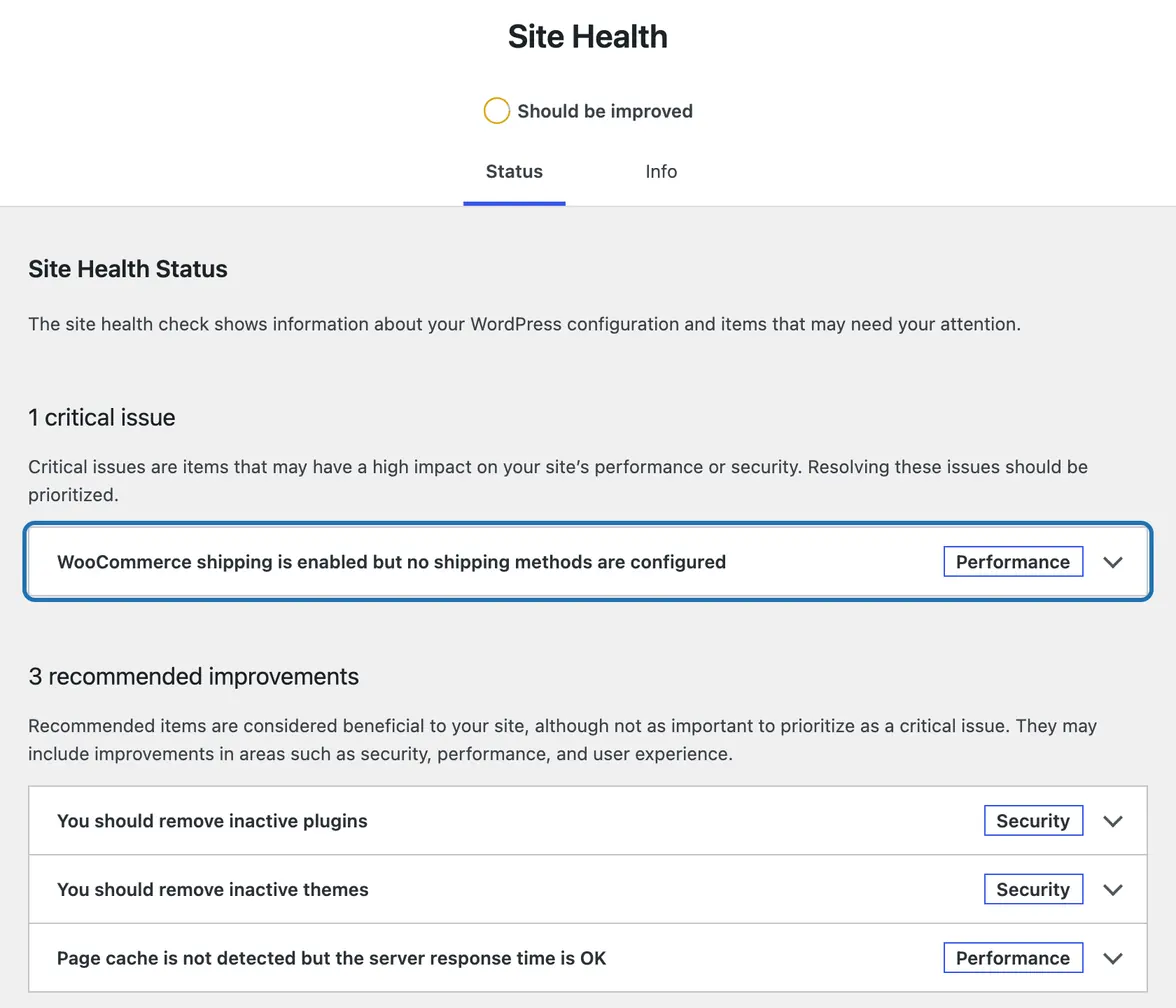Click the Site Health title

pos(588,37)
